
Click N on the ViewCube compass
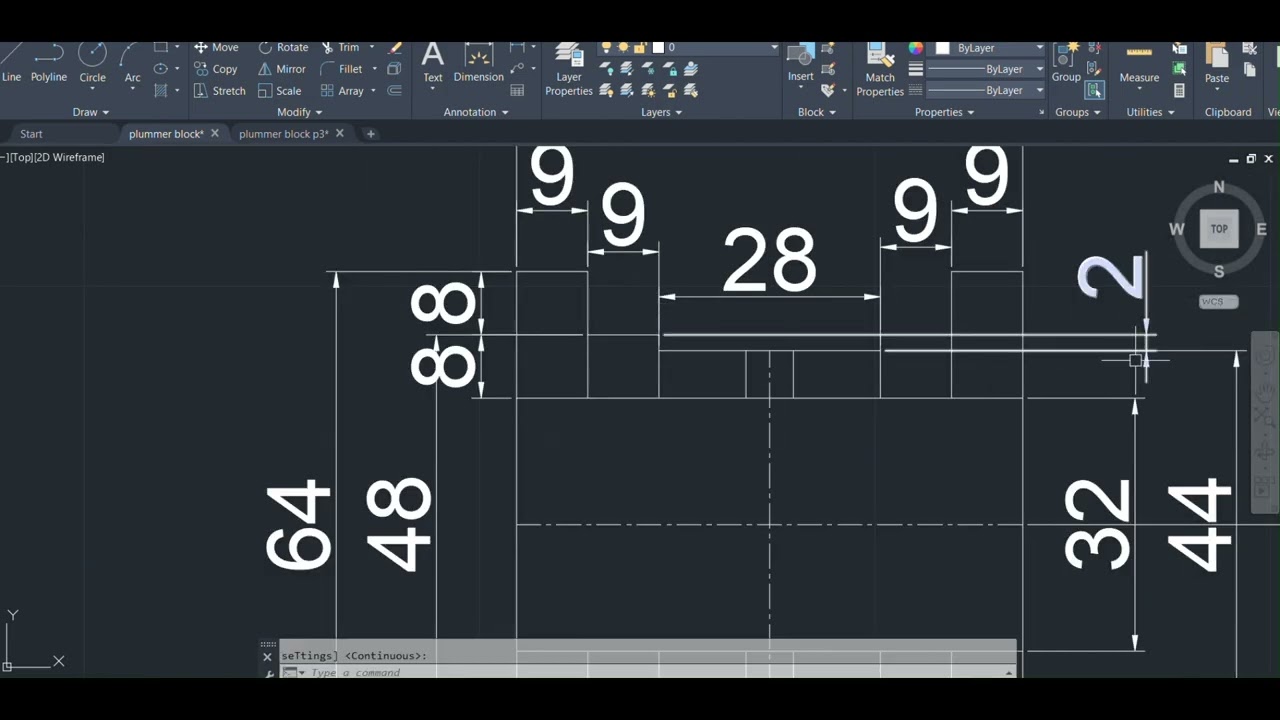(1219, 187)
